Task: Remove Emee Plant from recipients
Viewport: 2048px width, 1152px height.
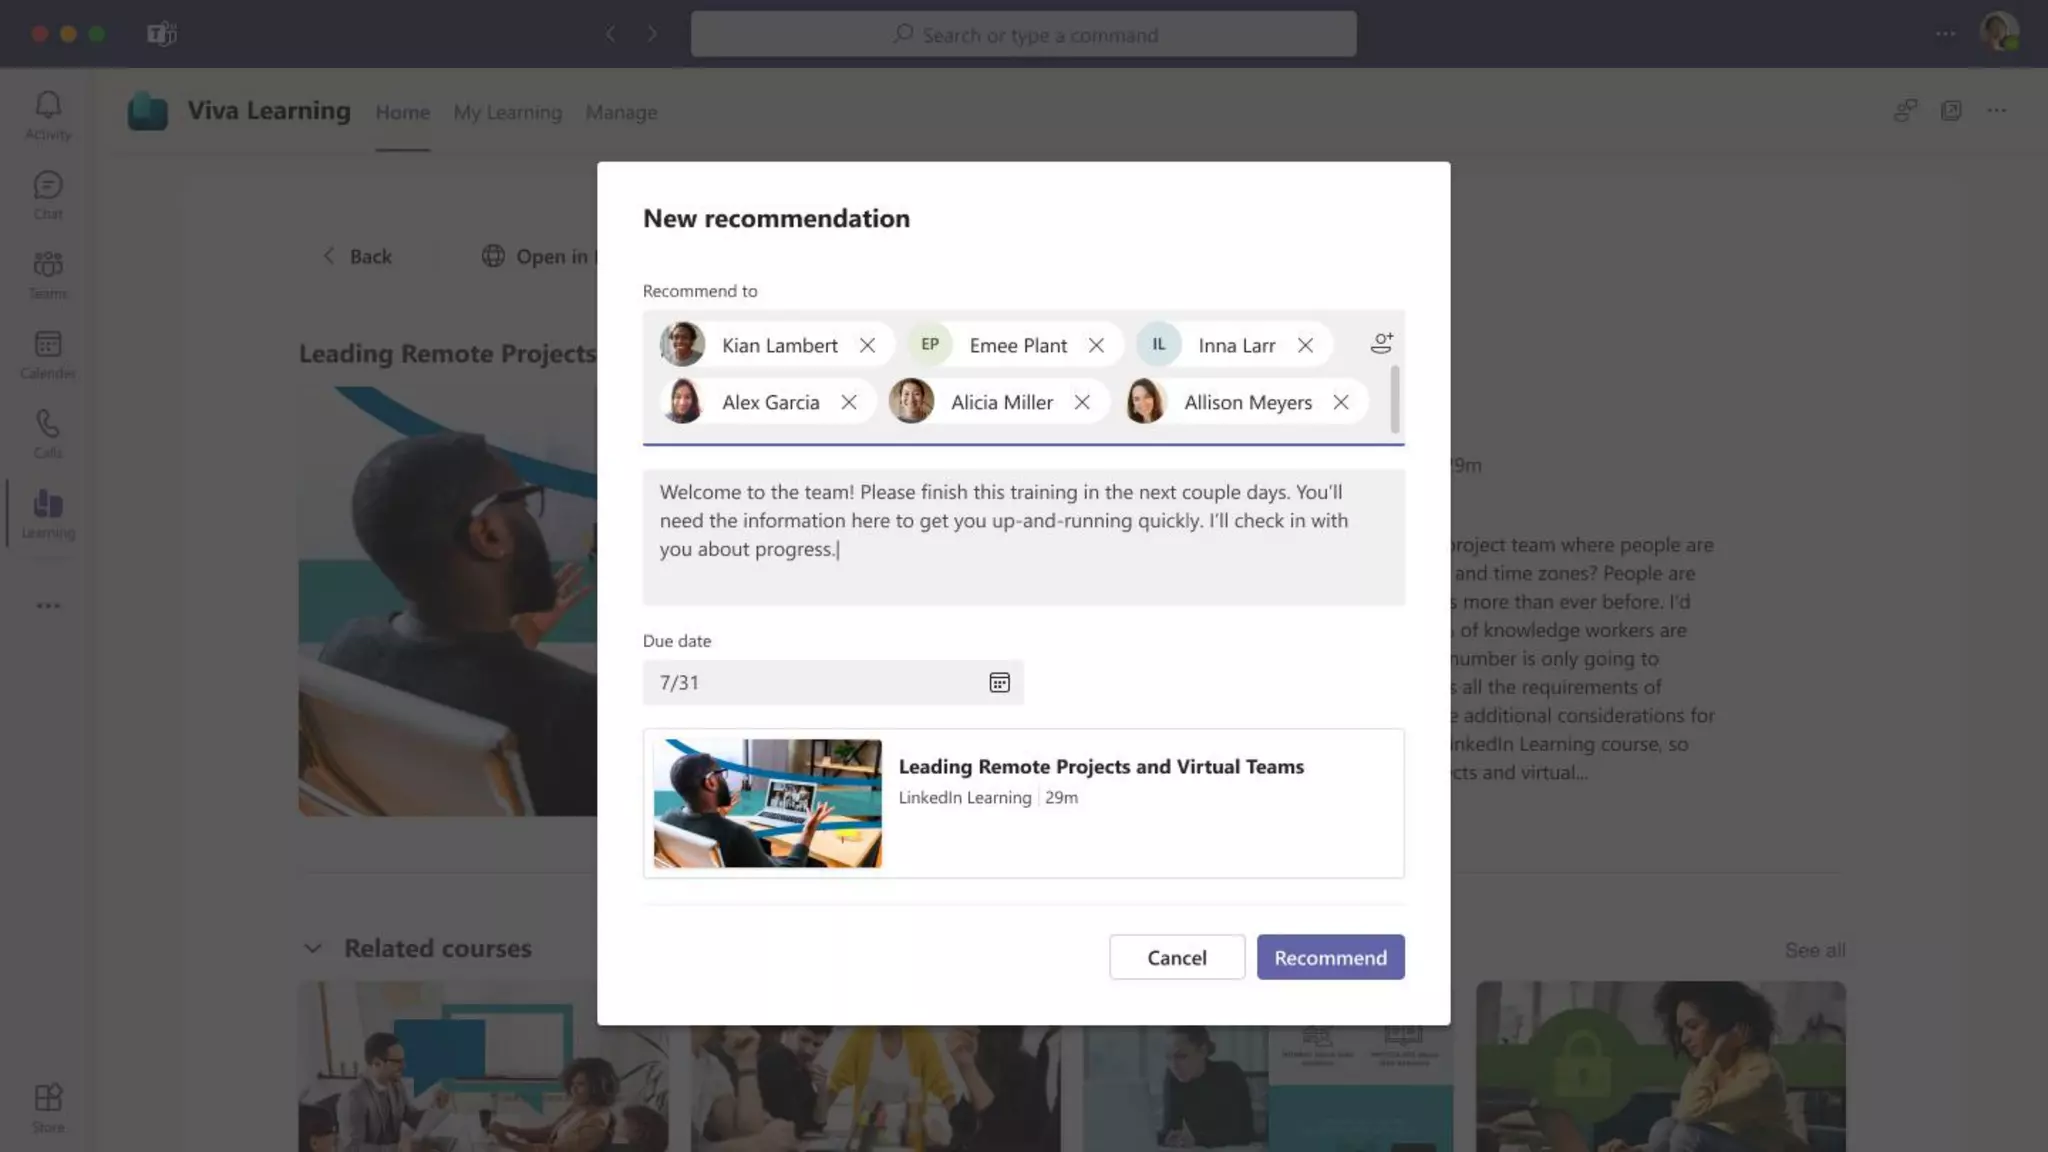Action: click(1096, 345)
